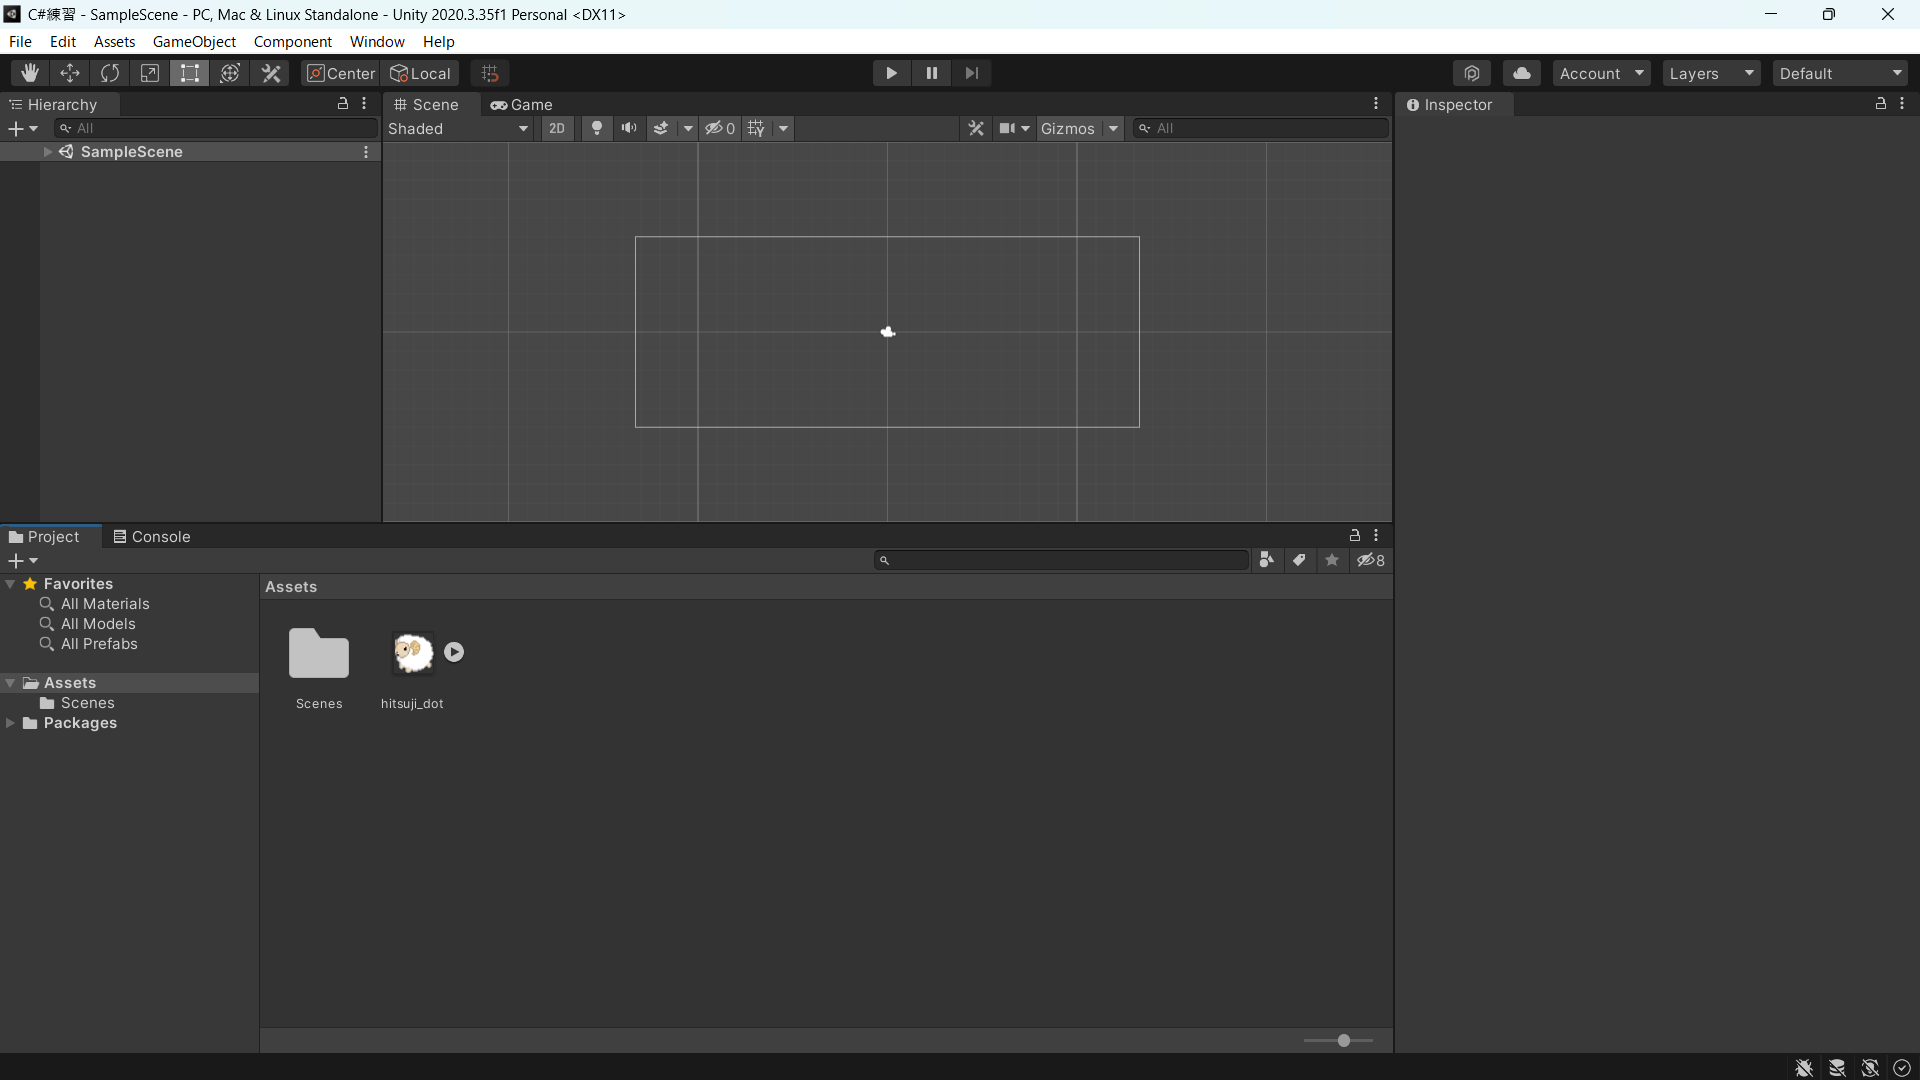The height and width of the screenshot is (1080, 1920).
Task: Toggle the lighting icon in Scene view toolbar
Action: point(596,128)
